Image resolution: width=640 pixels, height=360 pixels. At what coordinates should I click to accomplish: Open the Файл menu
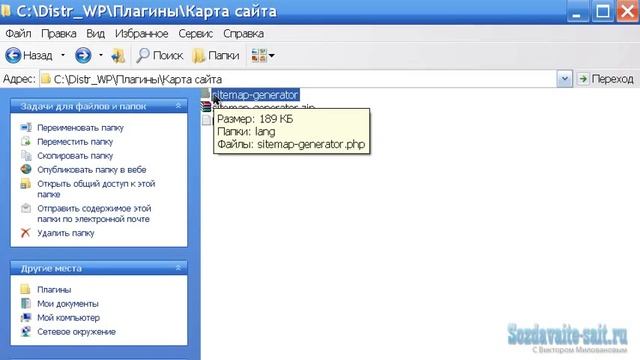click(18, 33)
